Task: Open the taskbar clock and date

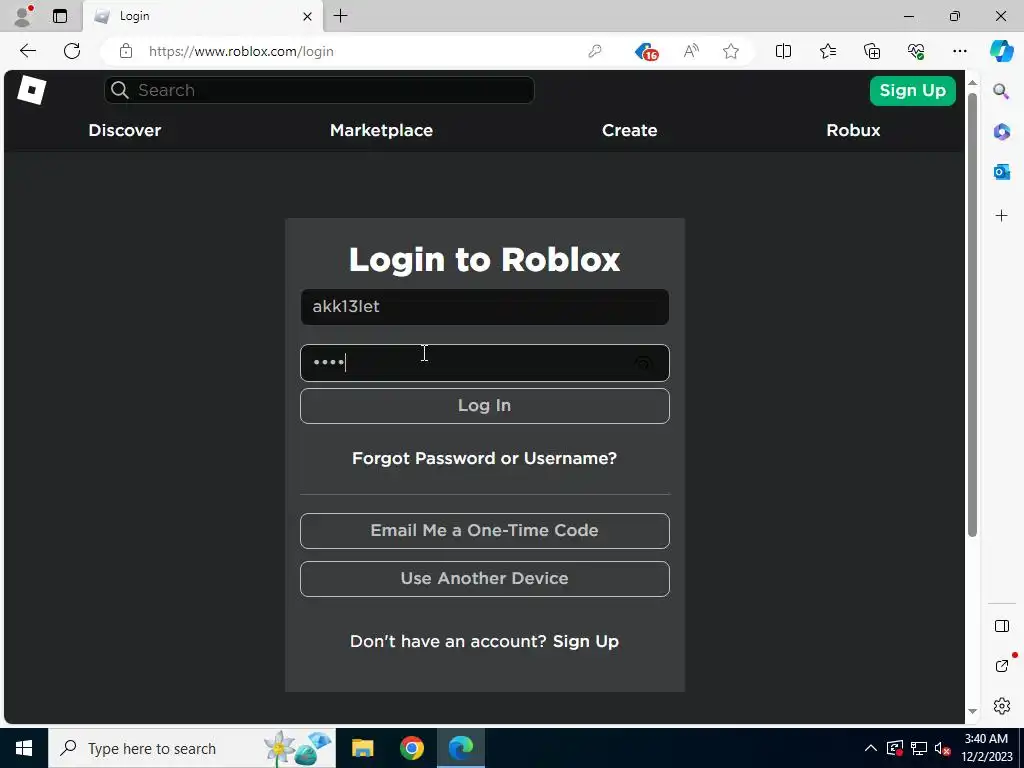Action: click(987, 748)
